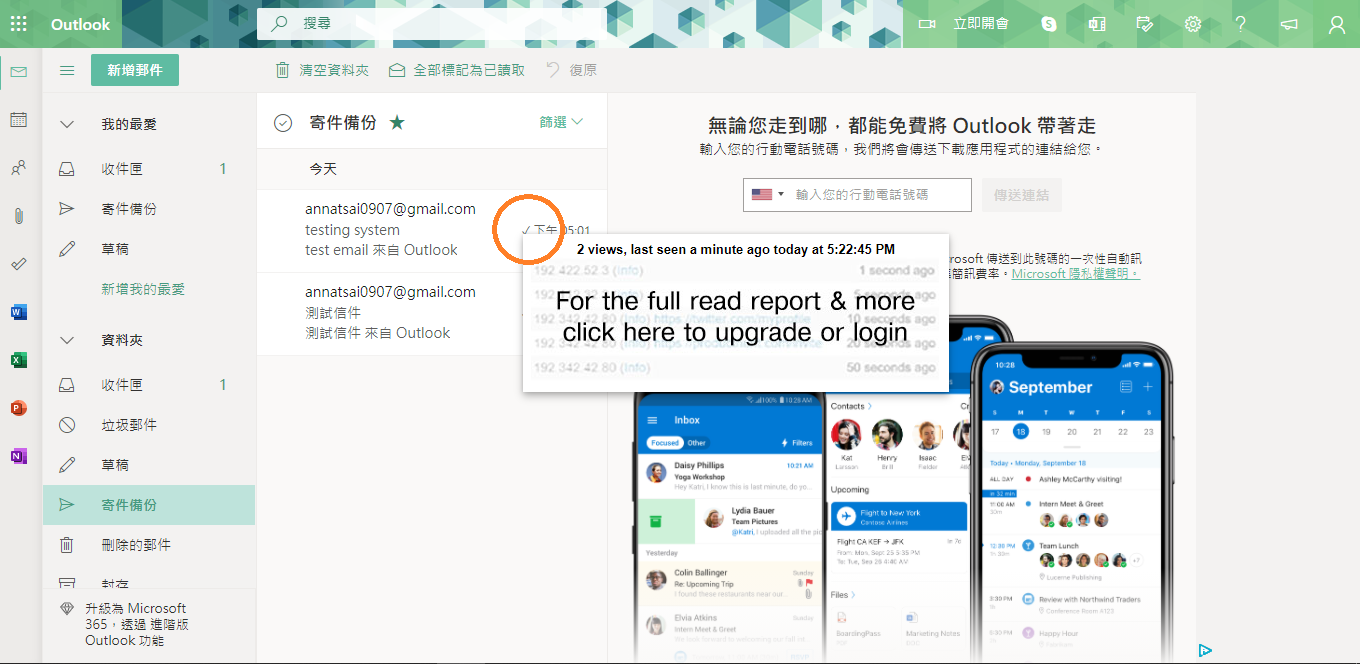Viewport: 1360px width, 664px height.
Task: Open the 刪除的郵件 folder
Action: point(149,545)
